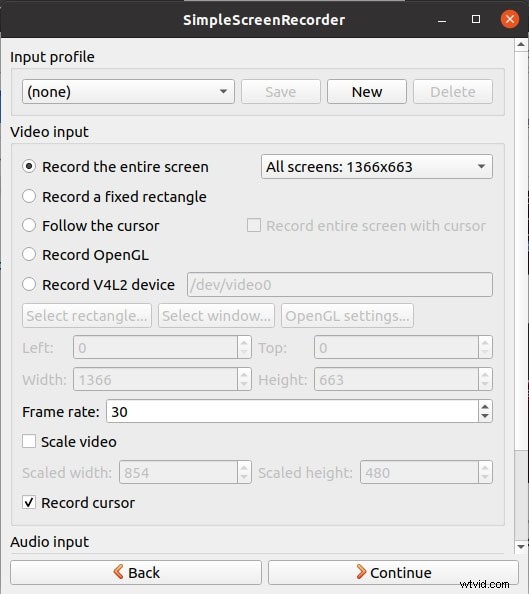Image resolution: width=529 pixels, height=594 pixels.
Task: Decrease Scaled height with down arrow
Action: pos(485,478)
